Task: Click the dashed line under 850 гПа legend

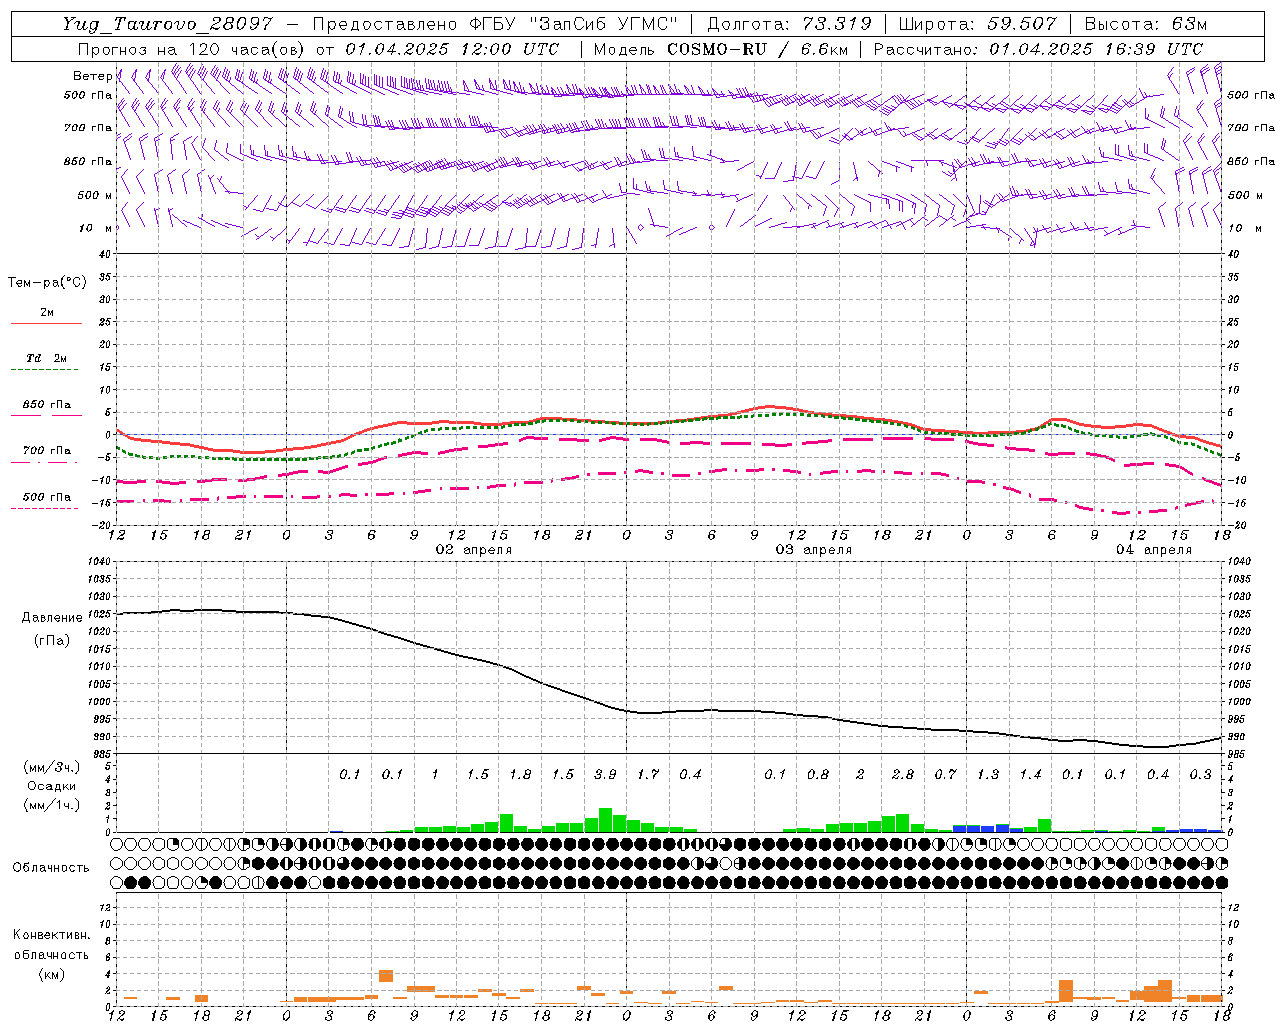Action: tap(46, 416)
